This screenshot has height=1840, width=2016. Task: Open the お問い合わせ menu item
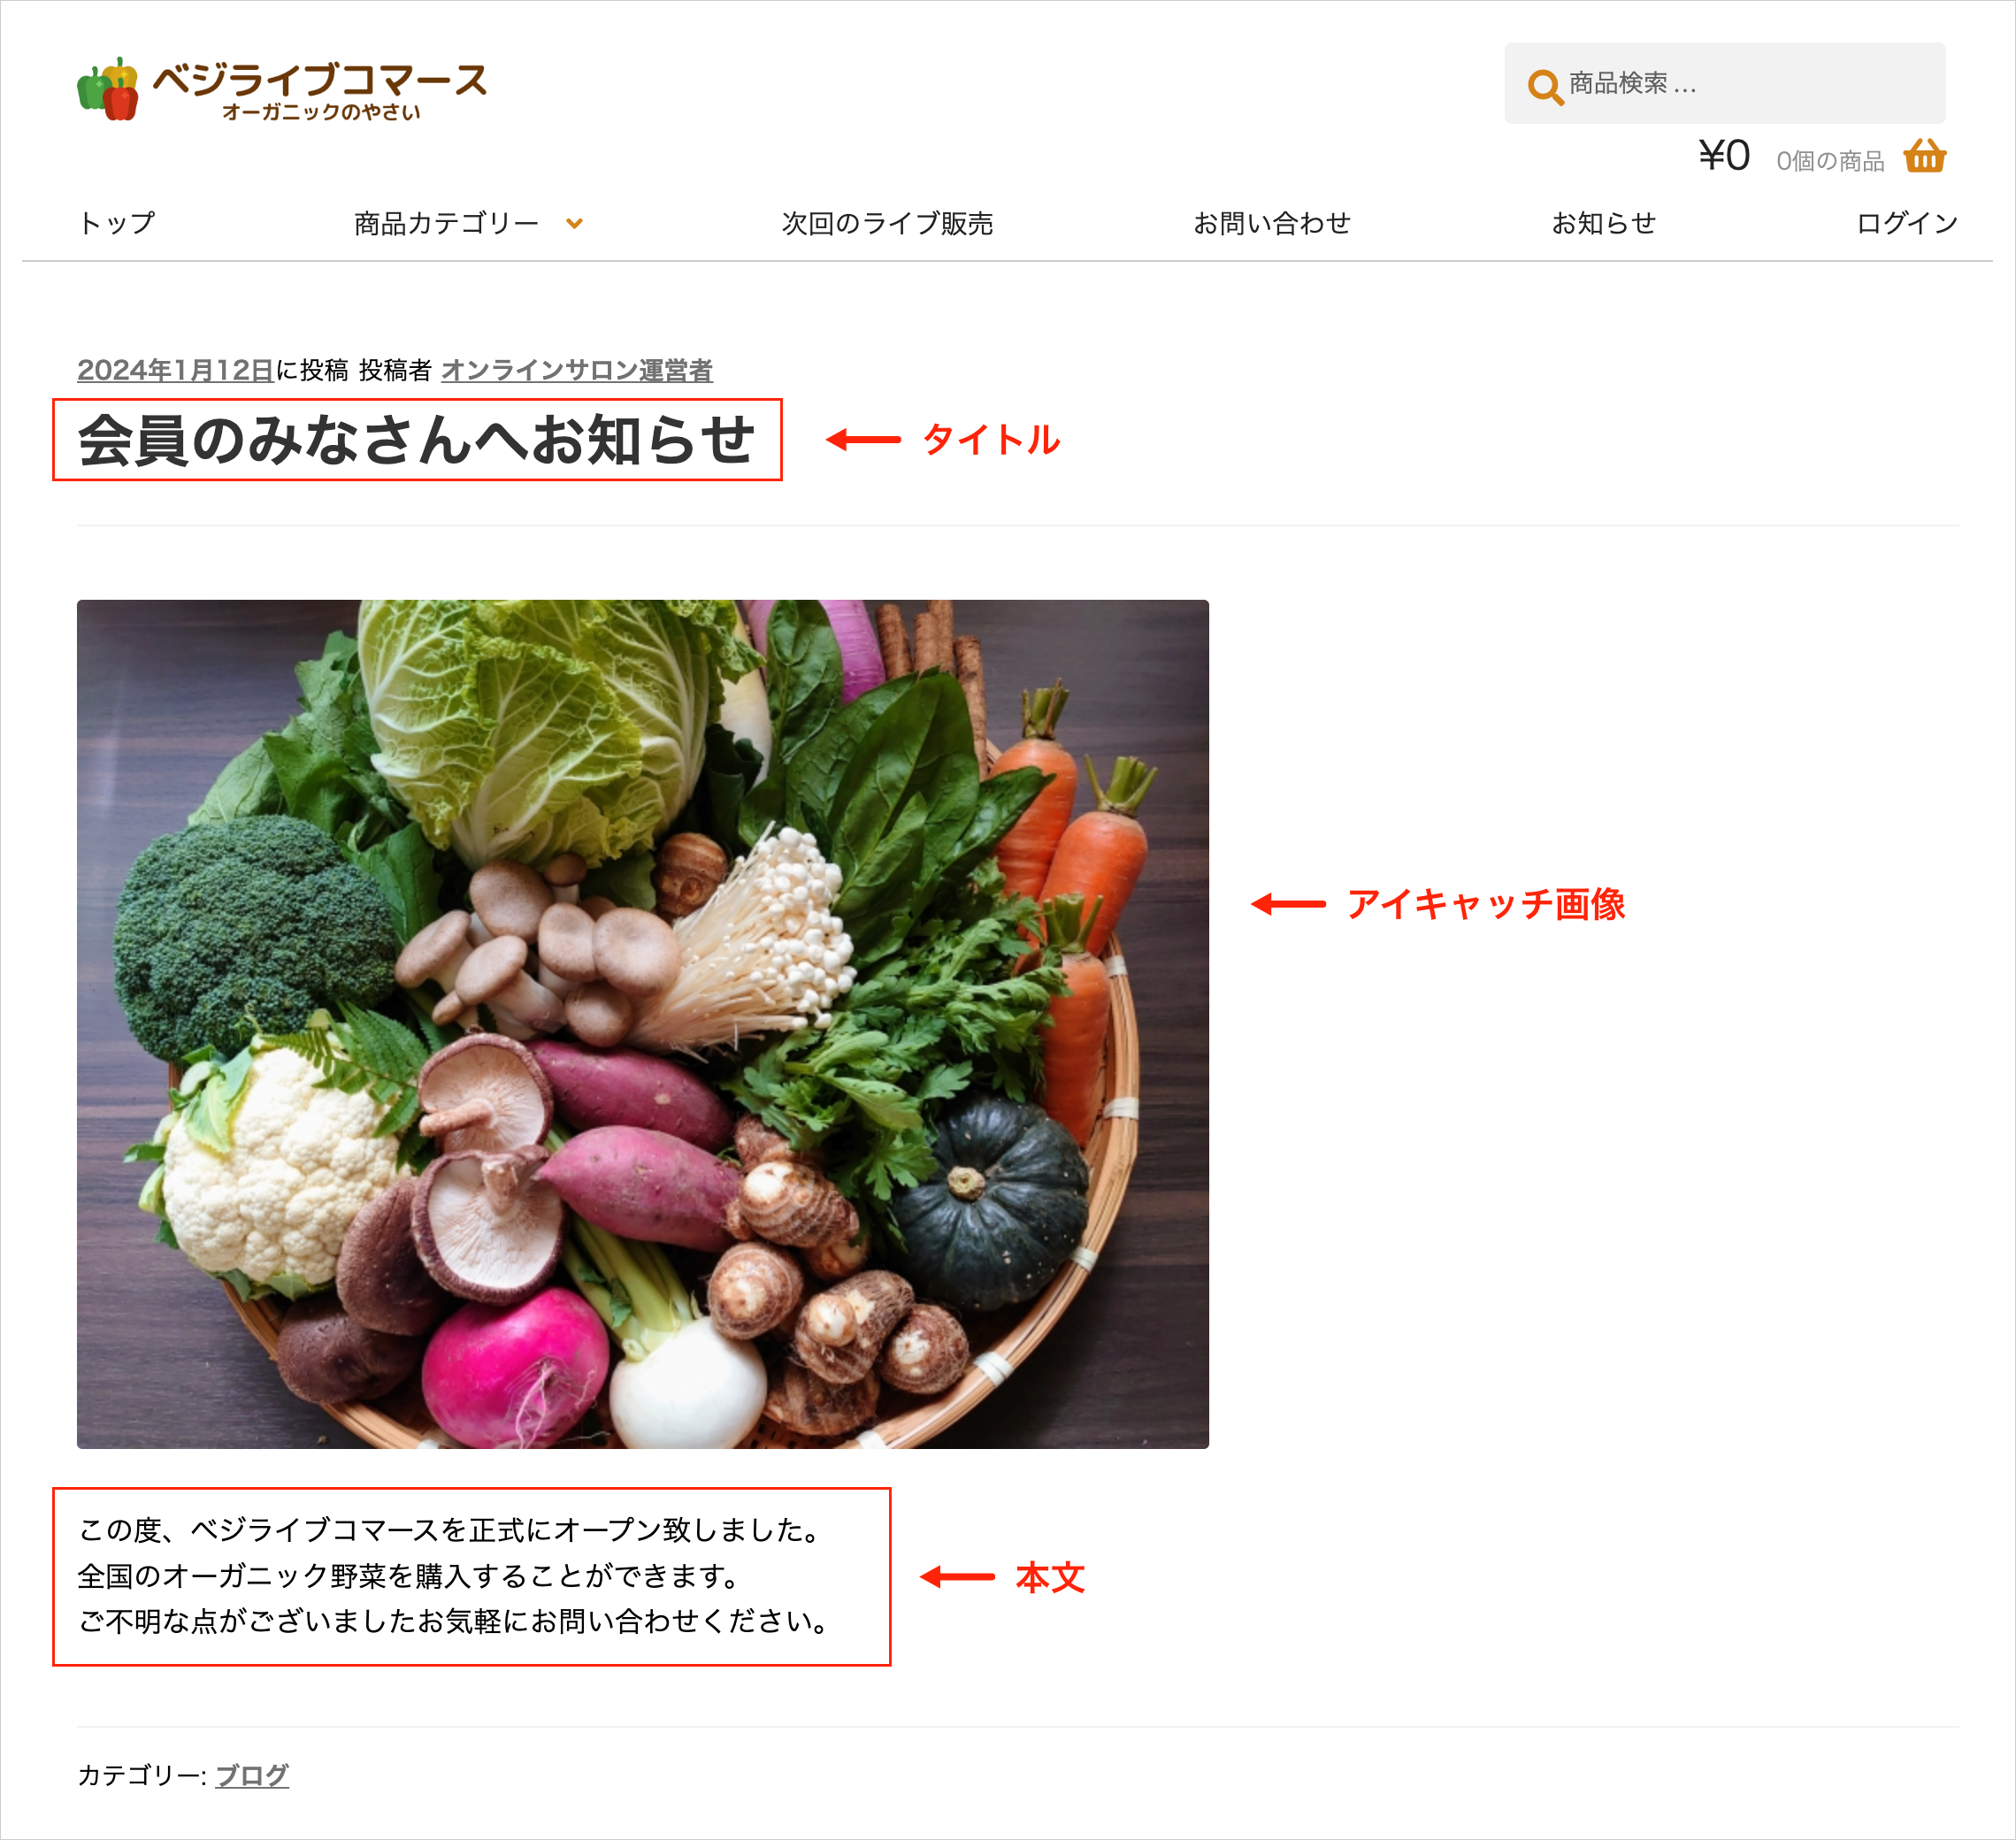point(1271,223)
